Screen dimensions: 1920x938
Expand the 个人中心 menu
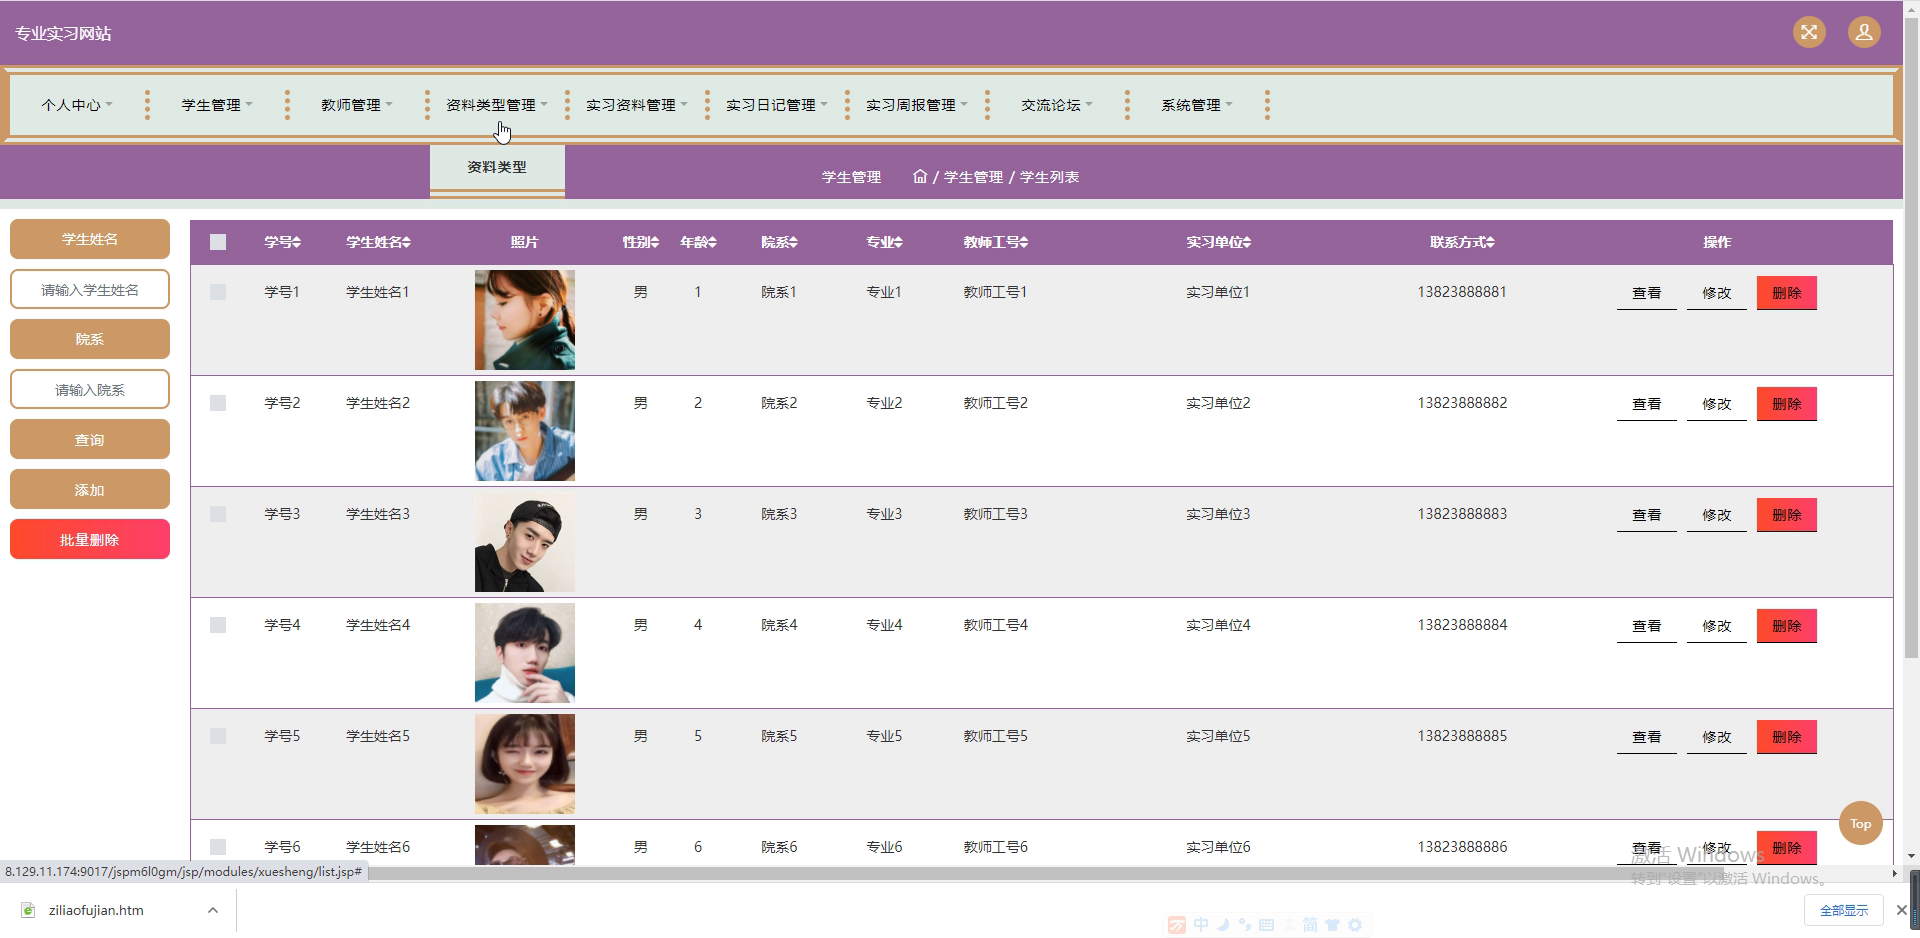tap(77, 105)
